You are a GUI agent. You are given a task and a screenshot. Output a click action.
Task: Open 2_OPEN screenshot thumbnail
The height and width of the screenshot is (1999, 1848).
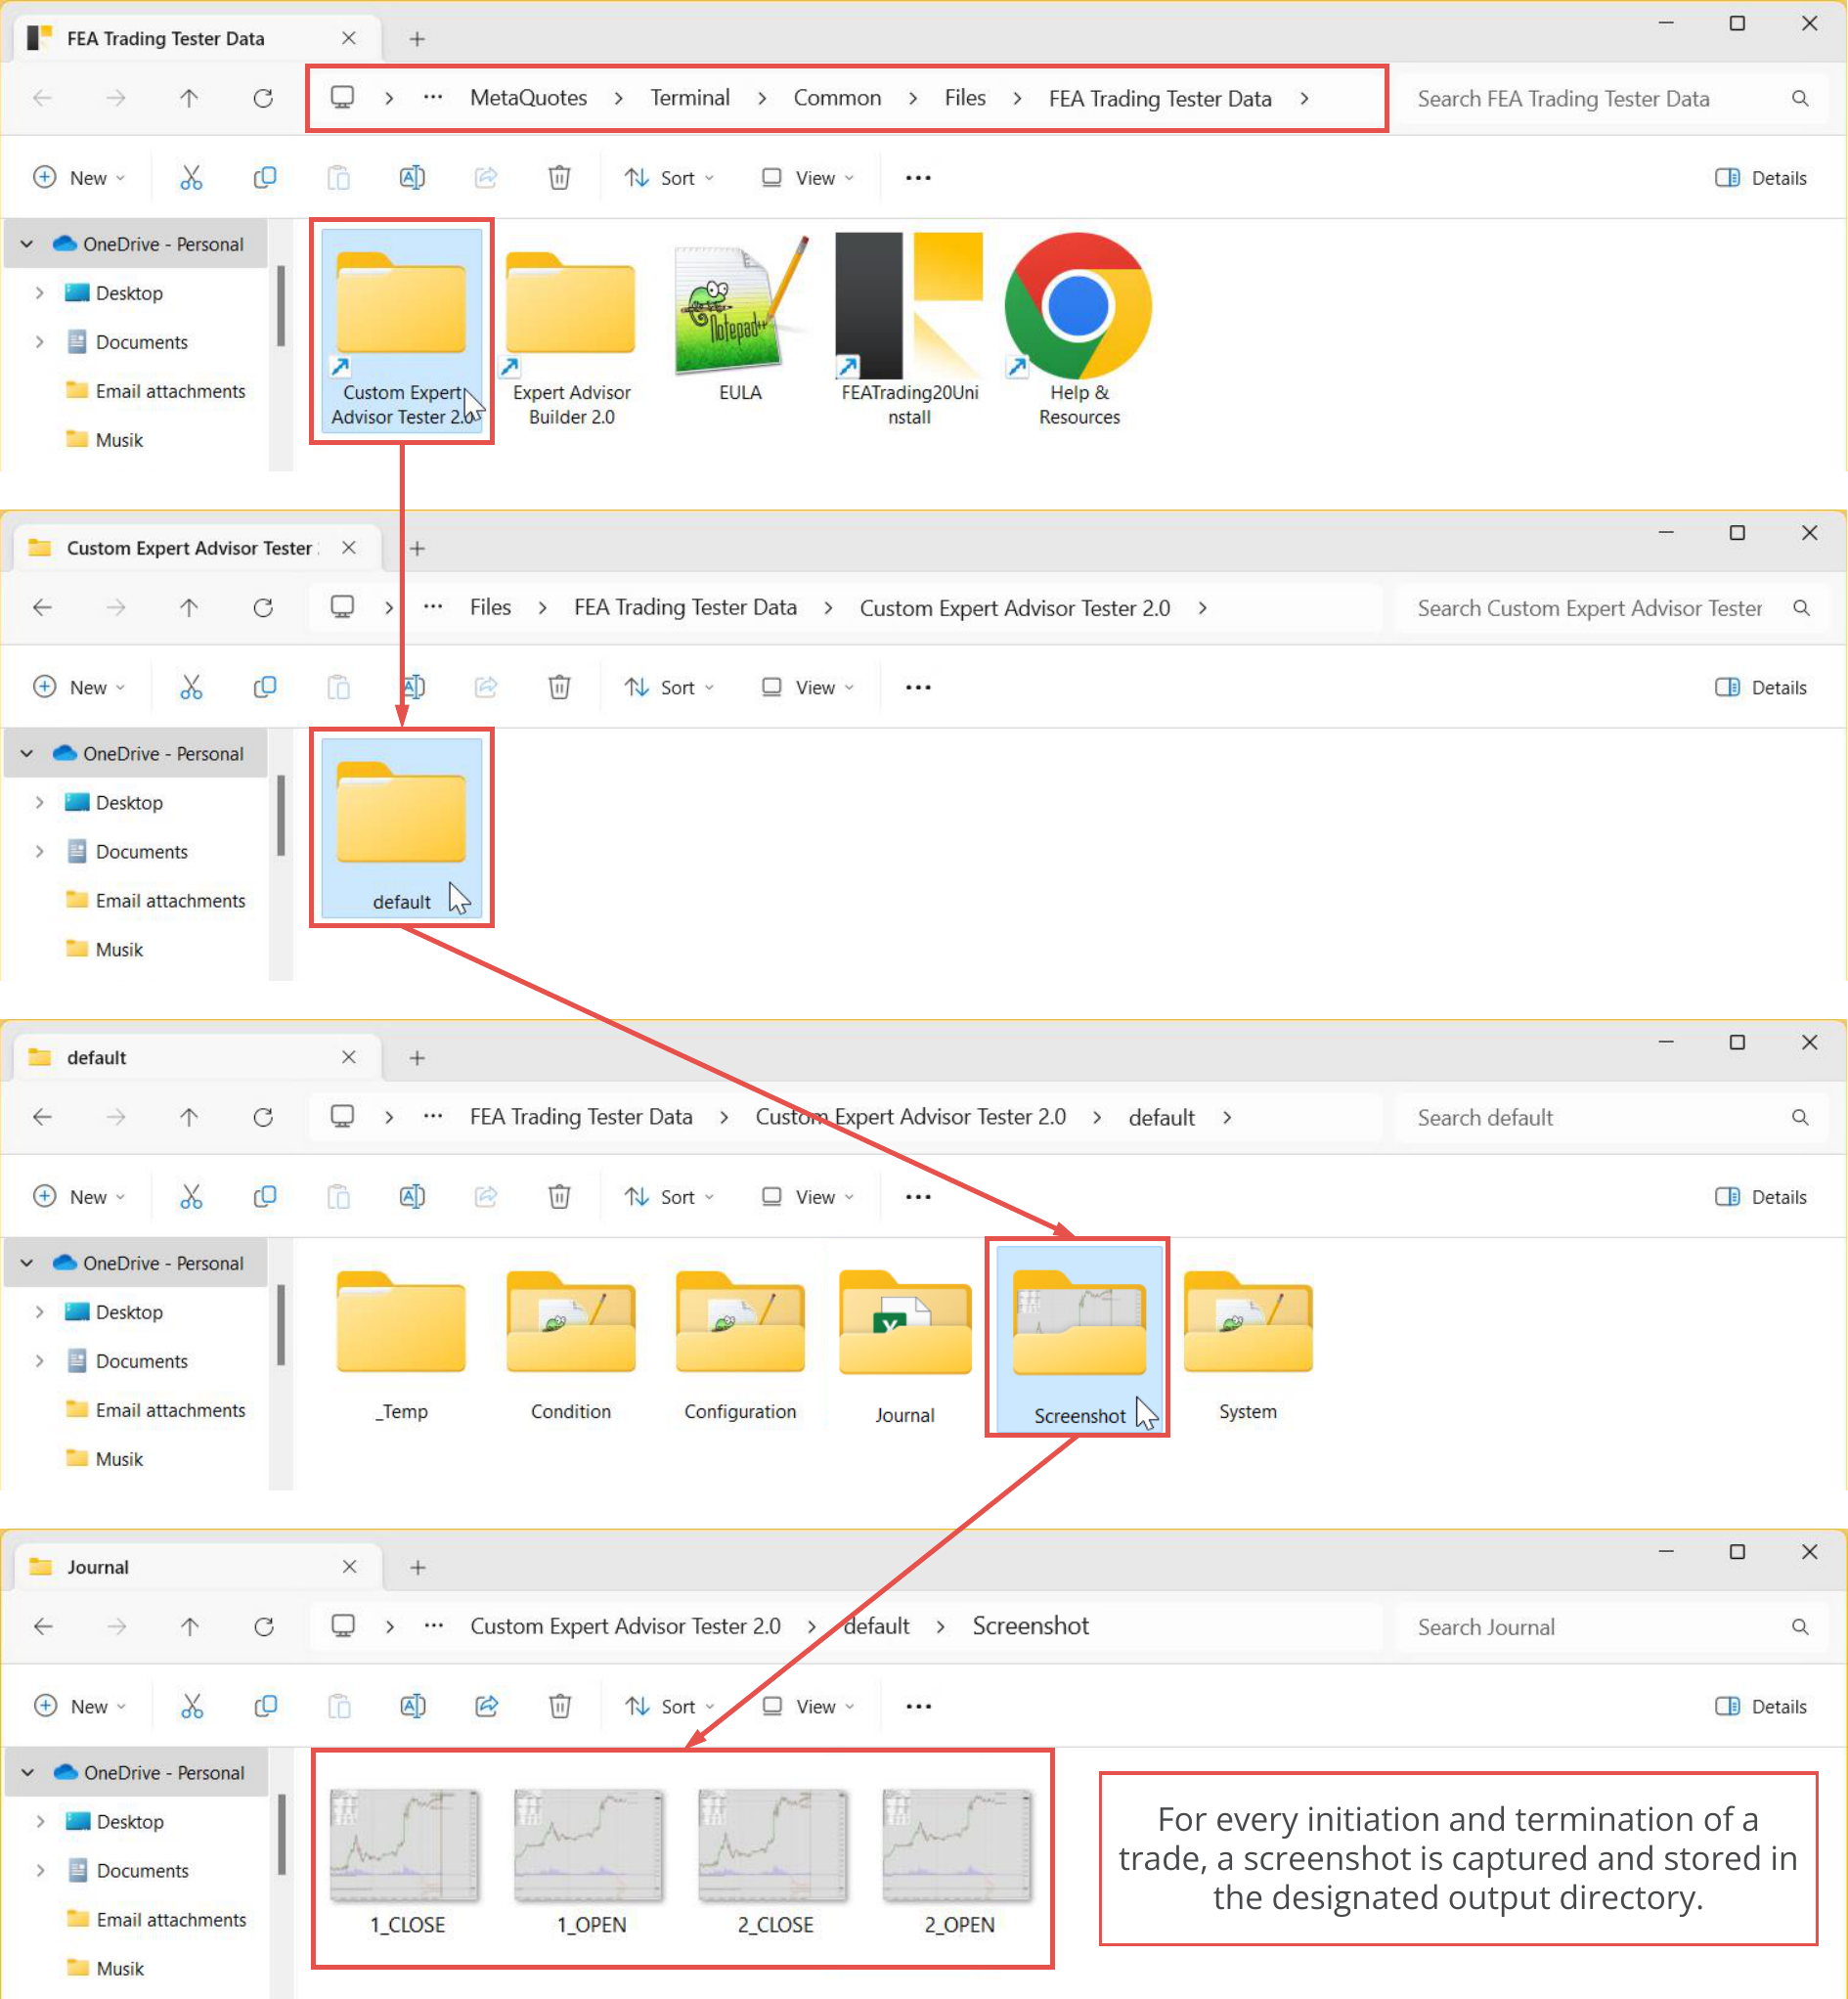(959, 1862)
